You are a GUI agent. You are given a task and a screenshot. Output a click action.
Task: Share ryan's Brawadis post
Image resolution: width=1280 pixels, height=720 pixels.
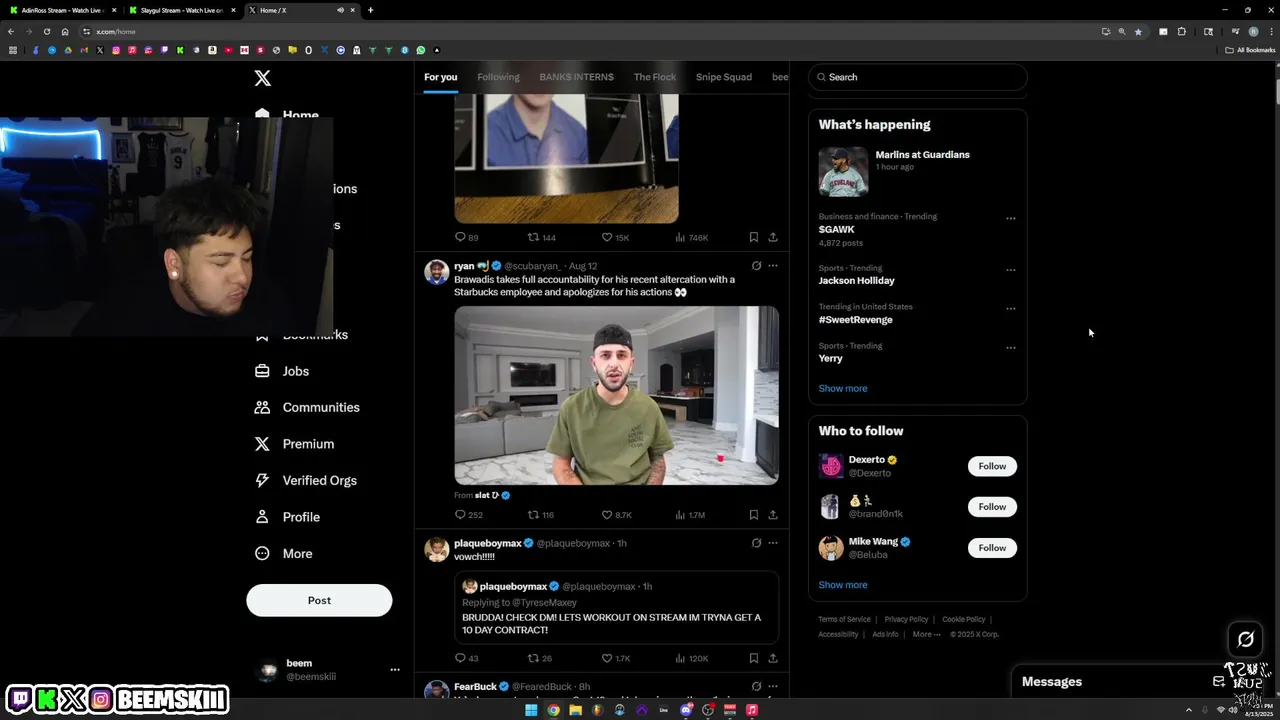(x=773, y=515)
